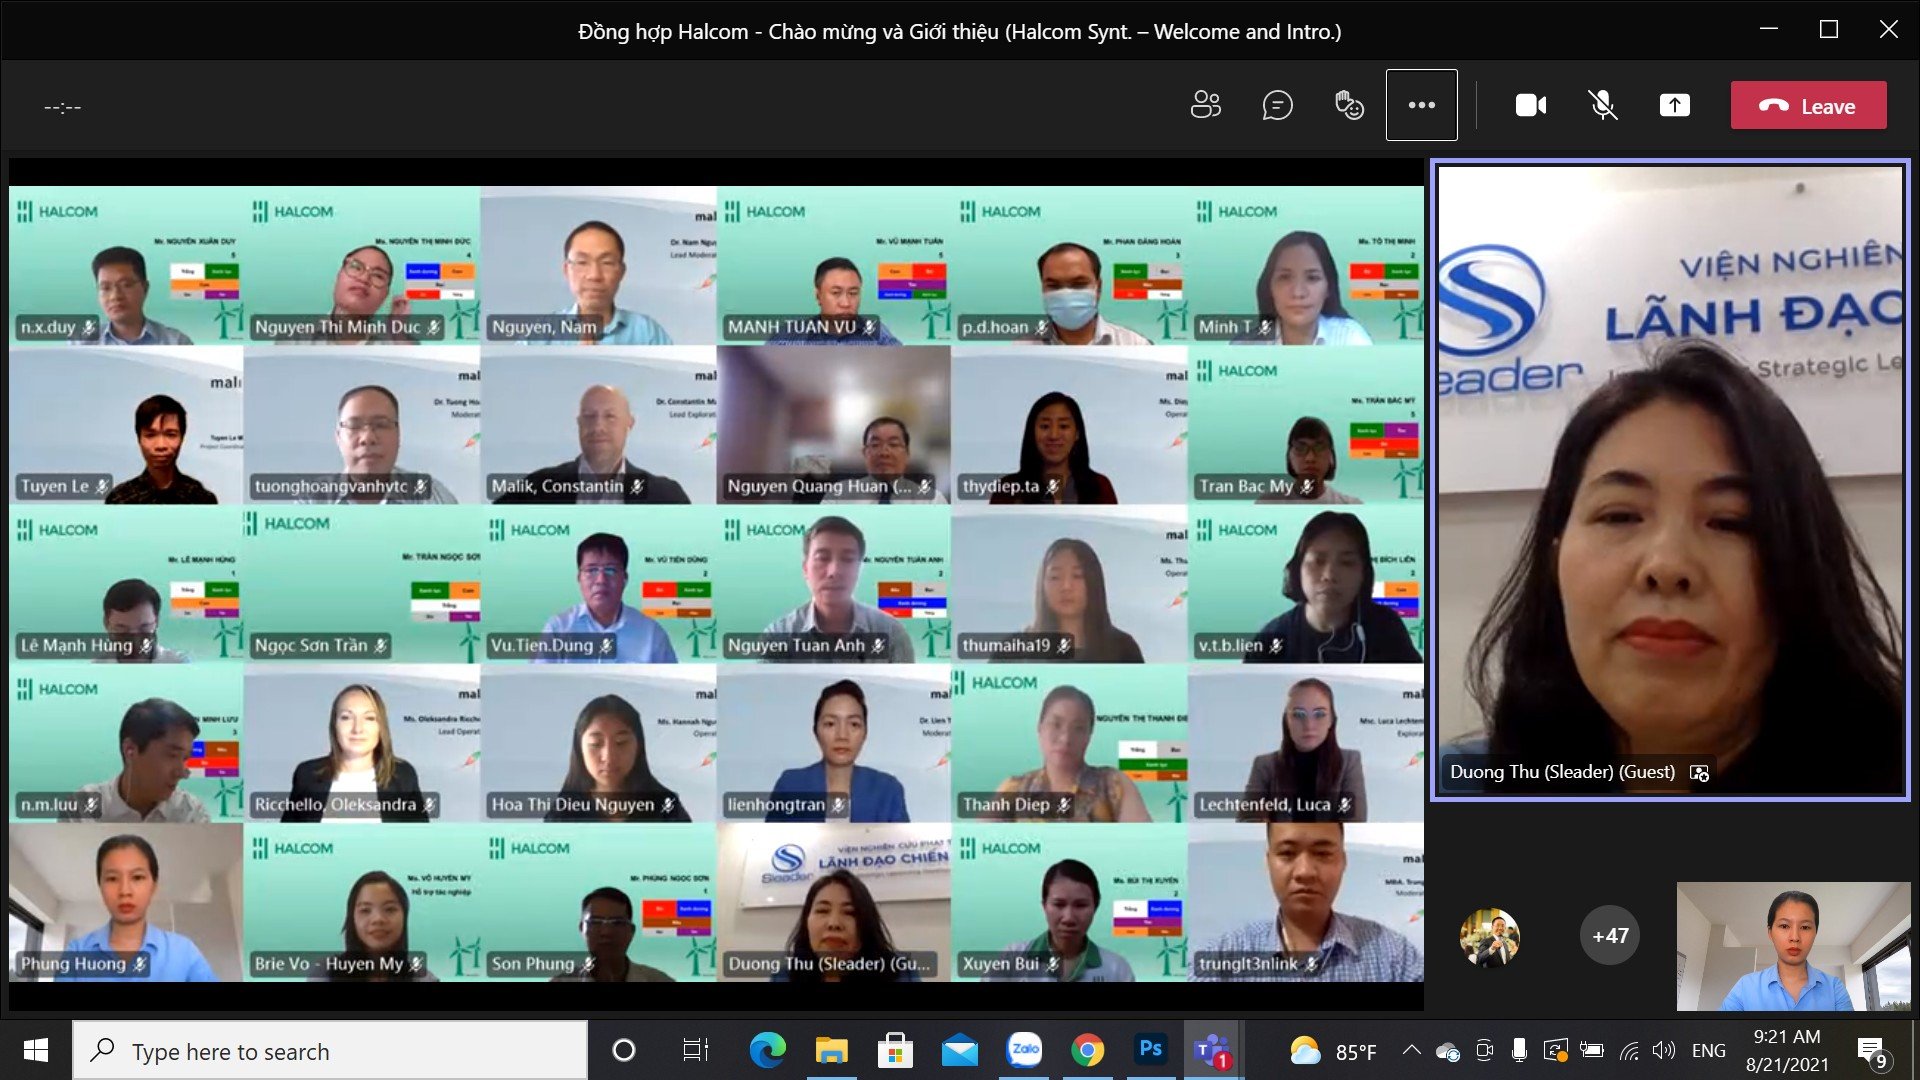Open the More actions menu
This screenshot has height=1080, width=1920.
[1421, 105]
